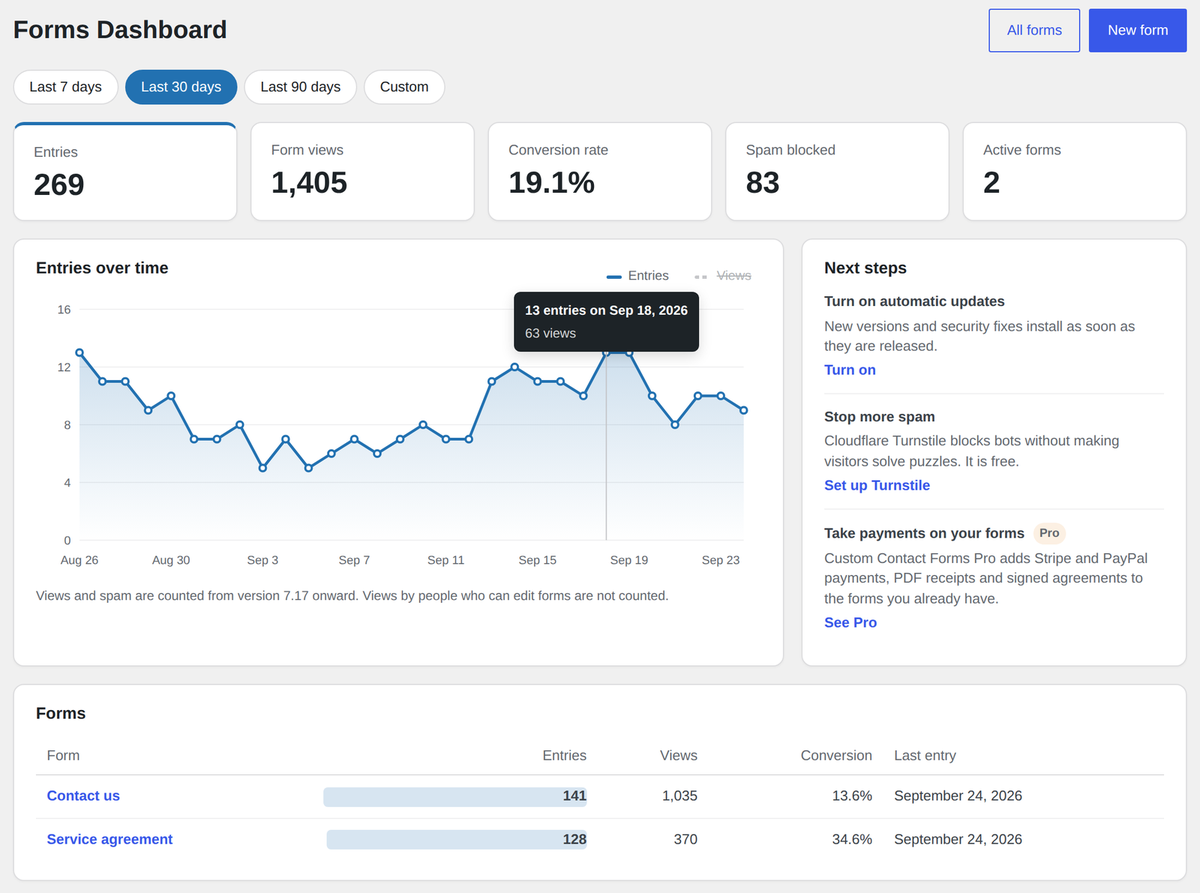Click the Stop more spam heading
Viewport: 1200px width, 893px height.
tap(879, 416)
